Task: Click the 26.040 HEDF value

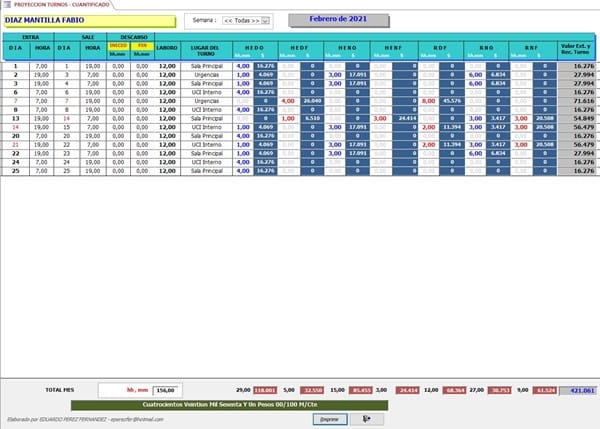Action: pos(312,101)
